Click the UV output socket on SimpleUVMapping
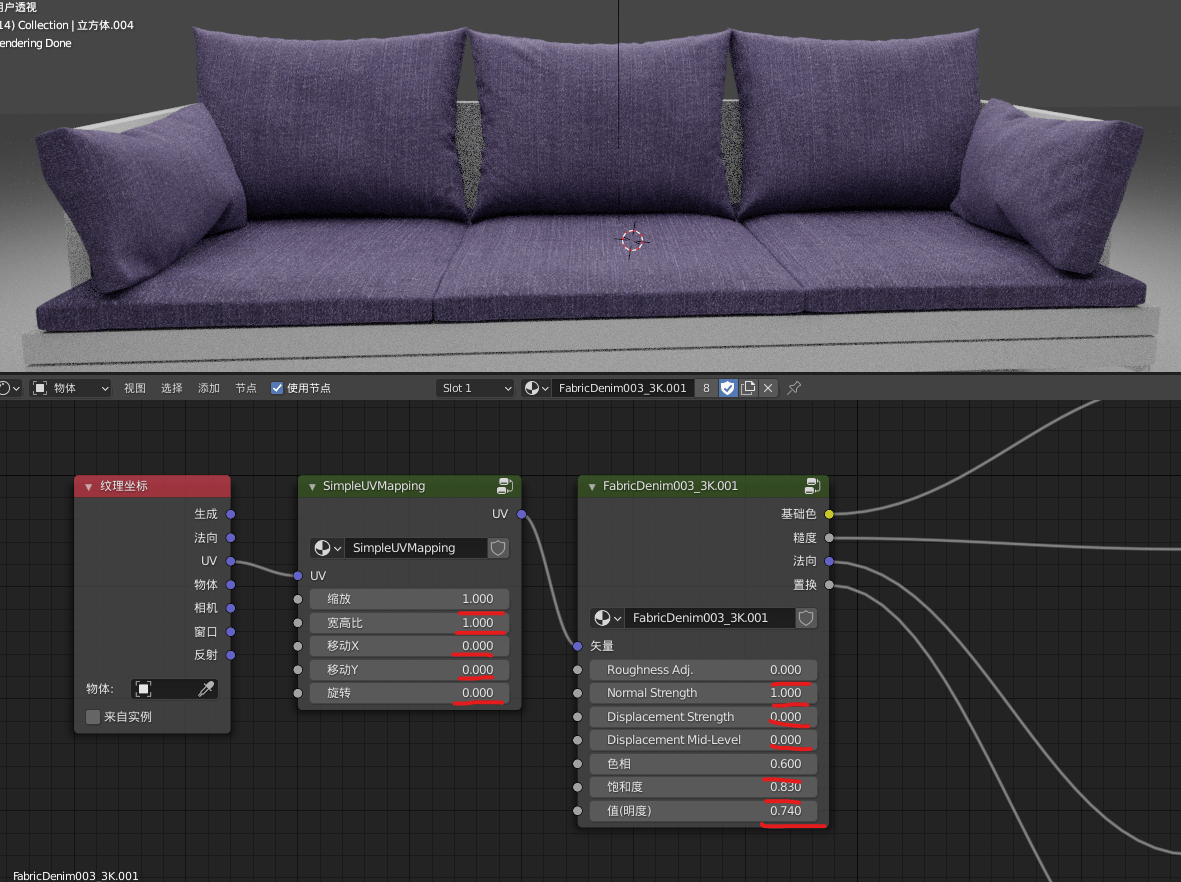The height and width of the screenshot is (882, 1181). pos(521,514)
